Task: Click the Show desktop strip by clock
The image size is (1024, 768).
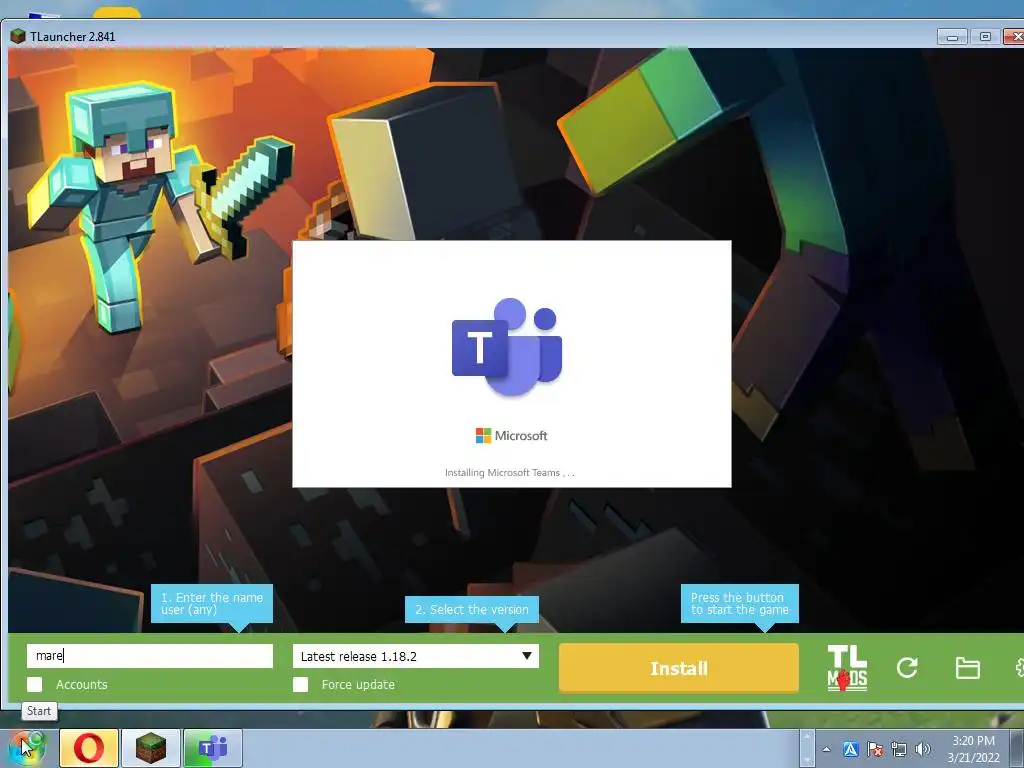Action: [1016, 748]
